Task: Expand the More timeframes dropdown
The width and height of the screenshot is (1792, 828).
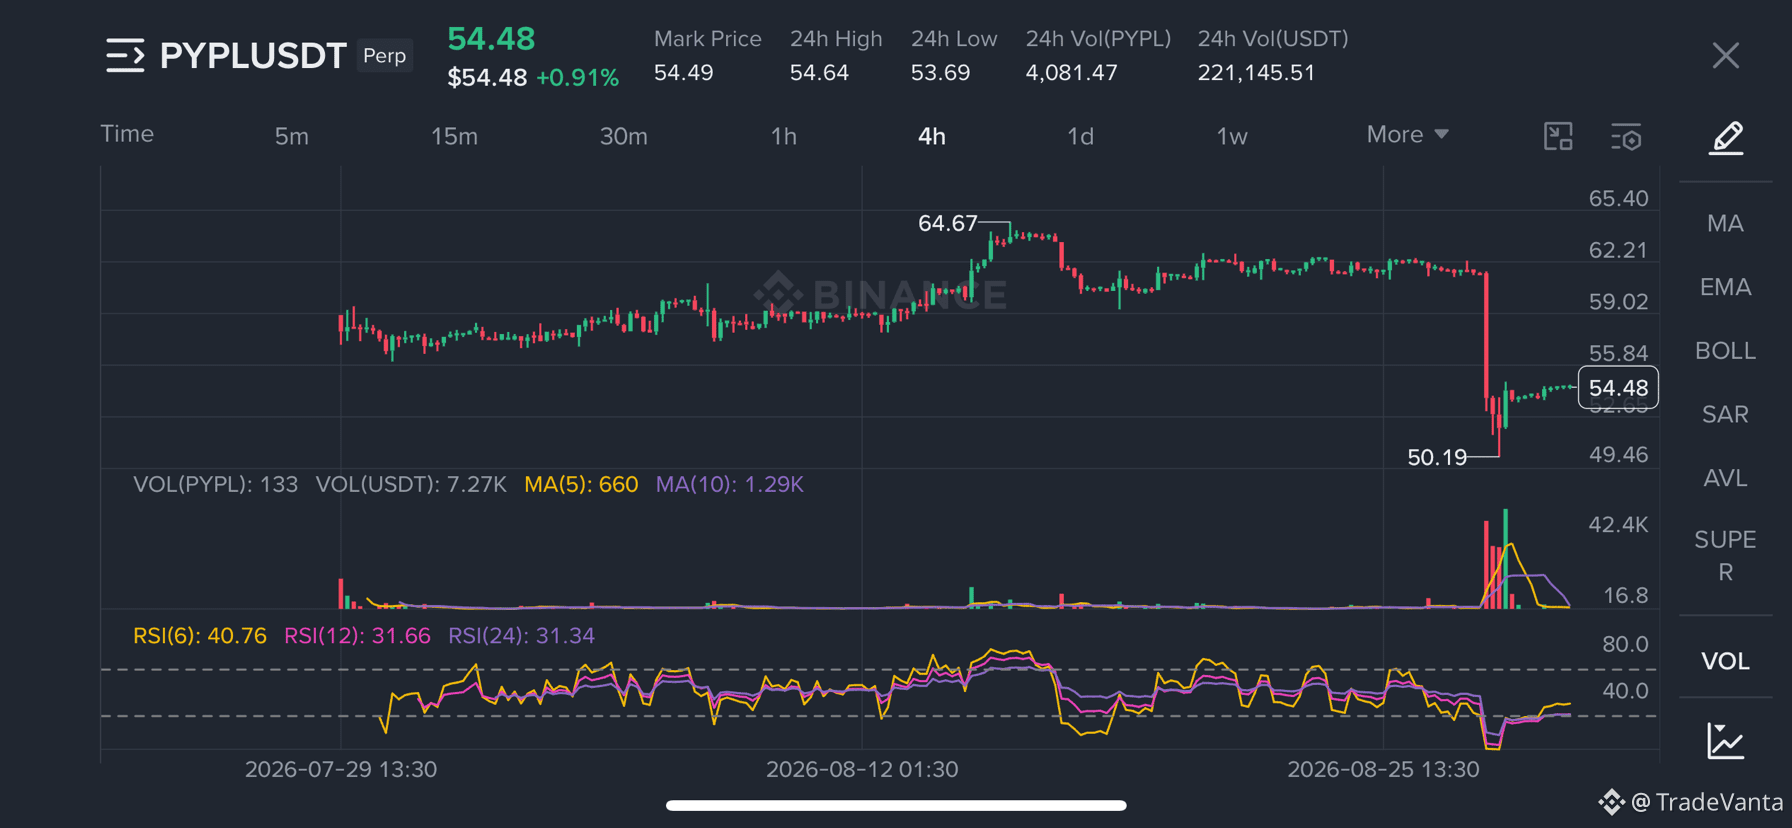Action: (1407, 135)
